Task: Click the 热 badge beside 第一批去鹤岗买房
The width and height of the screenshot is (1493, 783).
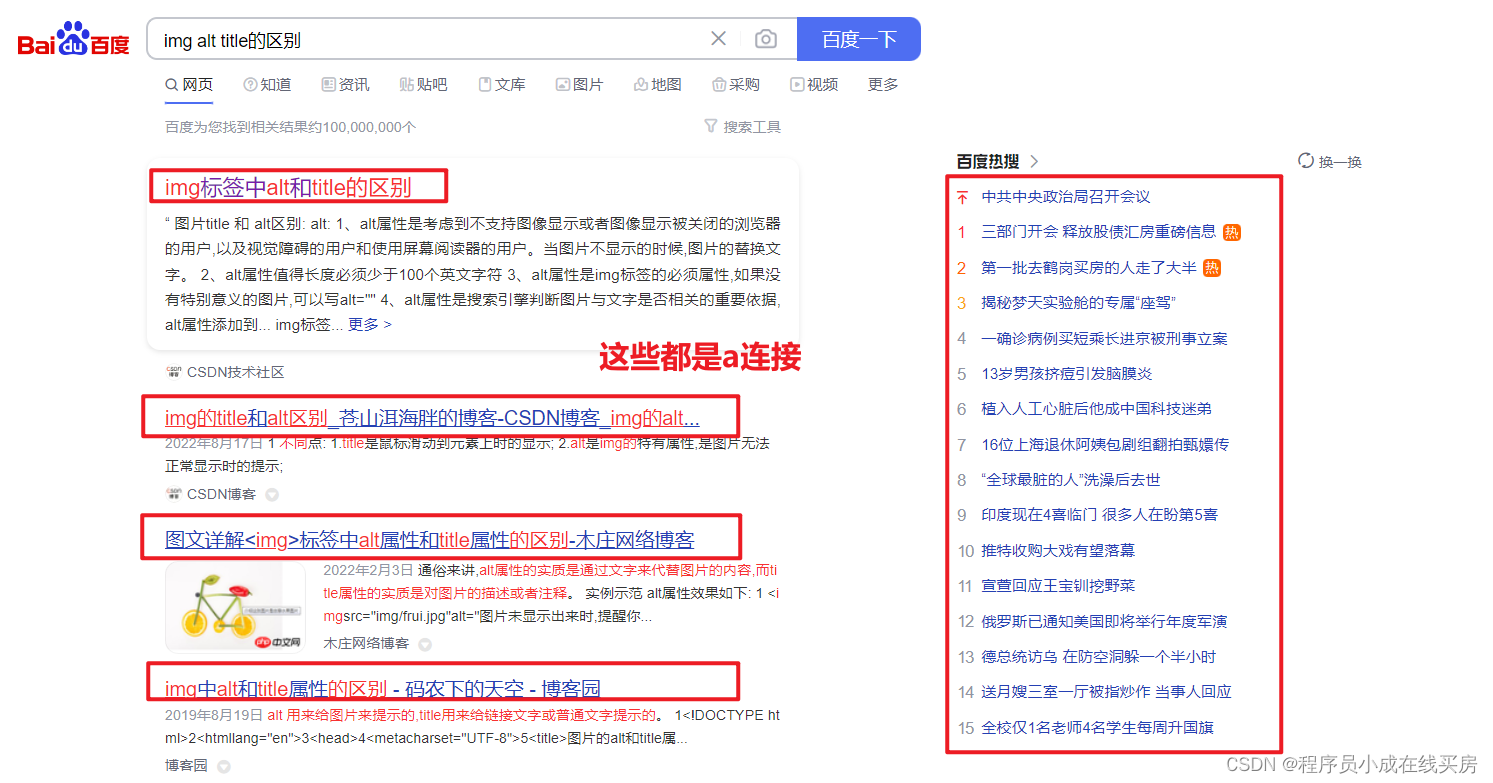Action: [x=1212, y=268]
